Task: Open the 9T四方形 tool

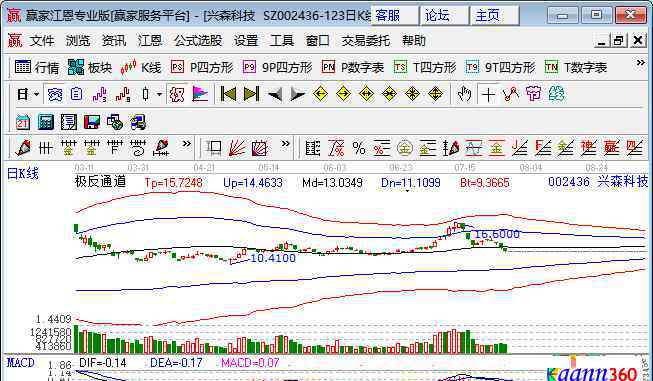Action: [501, 67]
